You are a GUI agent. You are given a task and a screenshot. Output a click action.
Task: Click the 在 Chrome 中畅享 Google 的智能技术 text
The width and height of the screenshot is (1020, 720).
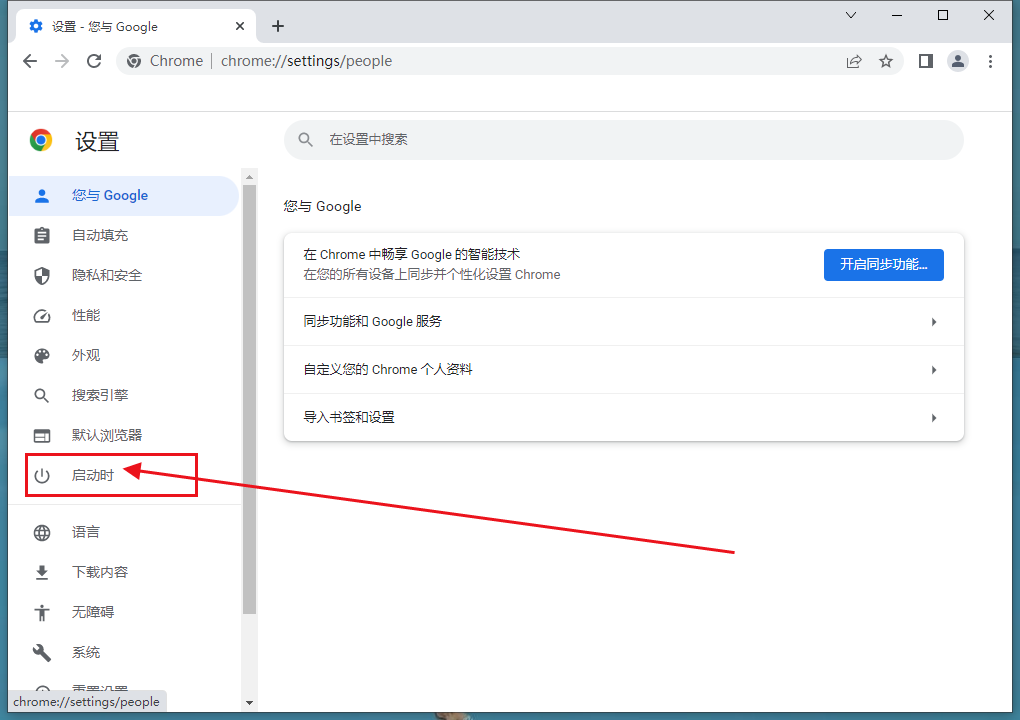[x=411, y=254]
